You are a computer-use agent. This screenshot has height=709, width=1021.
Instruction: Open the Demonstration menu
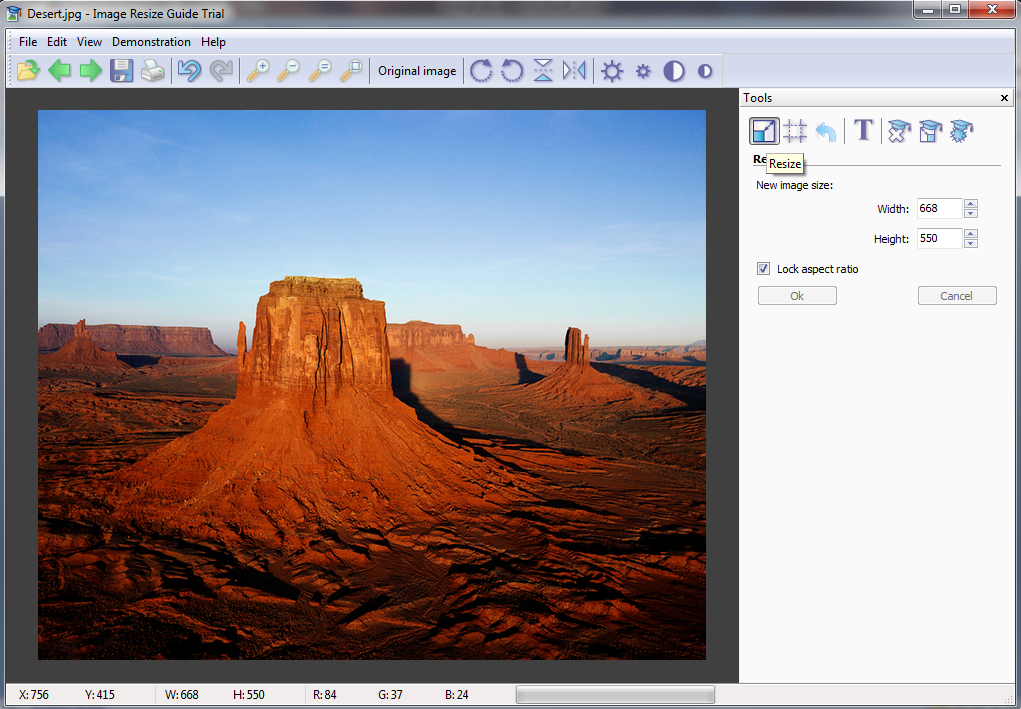[x=151, y=42]
